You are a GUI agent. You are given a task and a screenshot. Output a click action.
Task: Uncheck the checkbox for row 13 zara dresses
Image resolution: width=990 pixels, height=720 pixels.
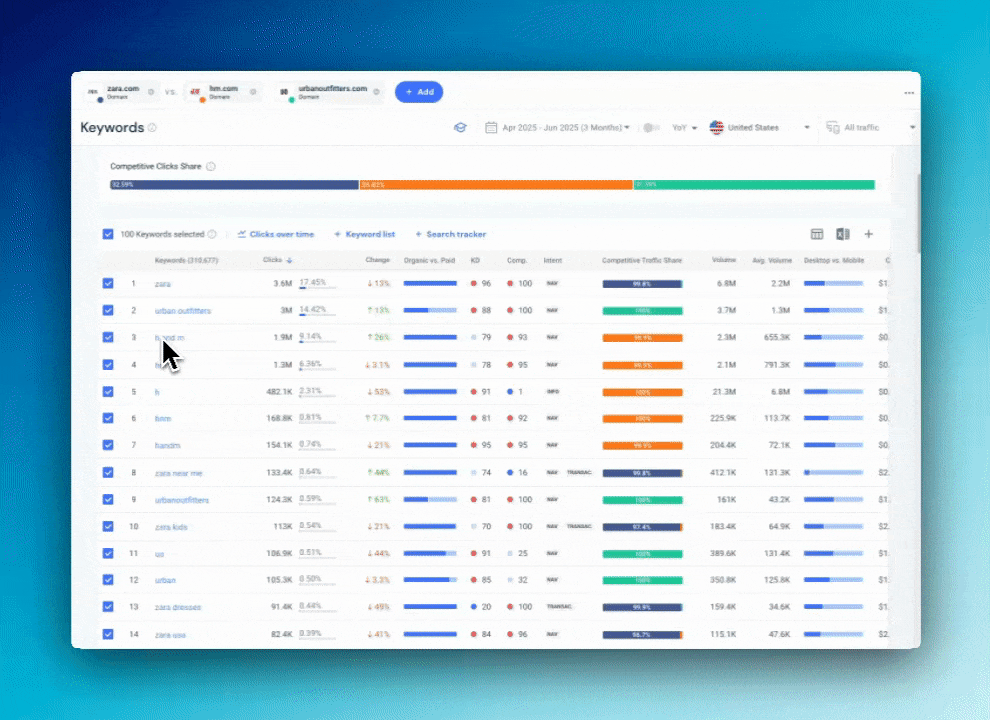108,607
